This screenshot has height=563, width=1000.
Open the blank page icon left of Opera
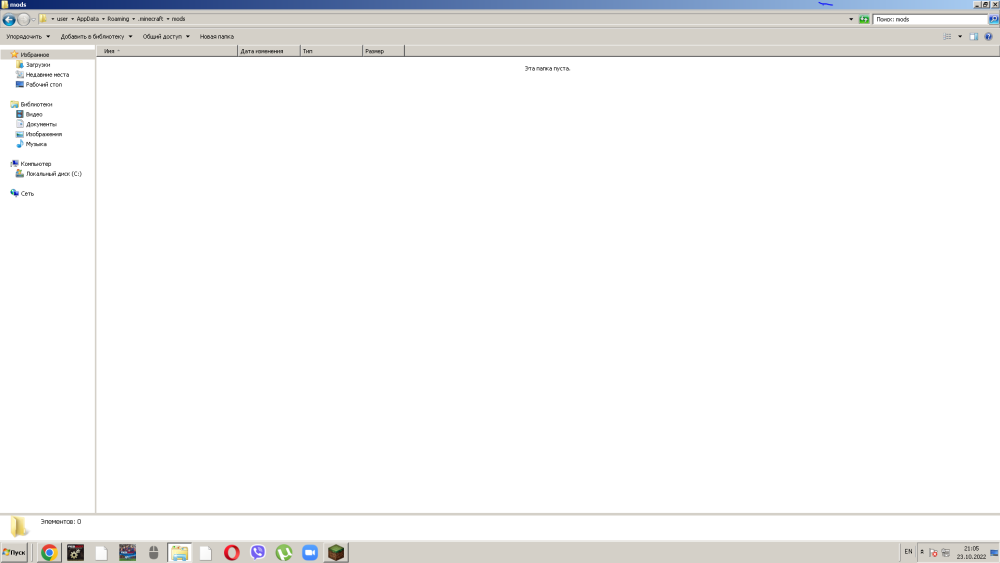pos(205,552)
